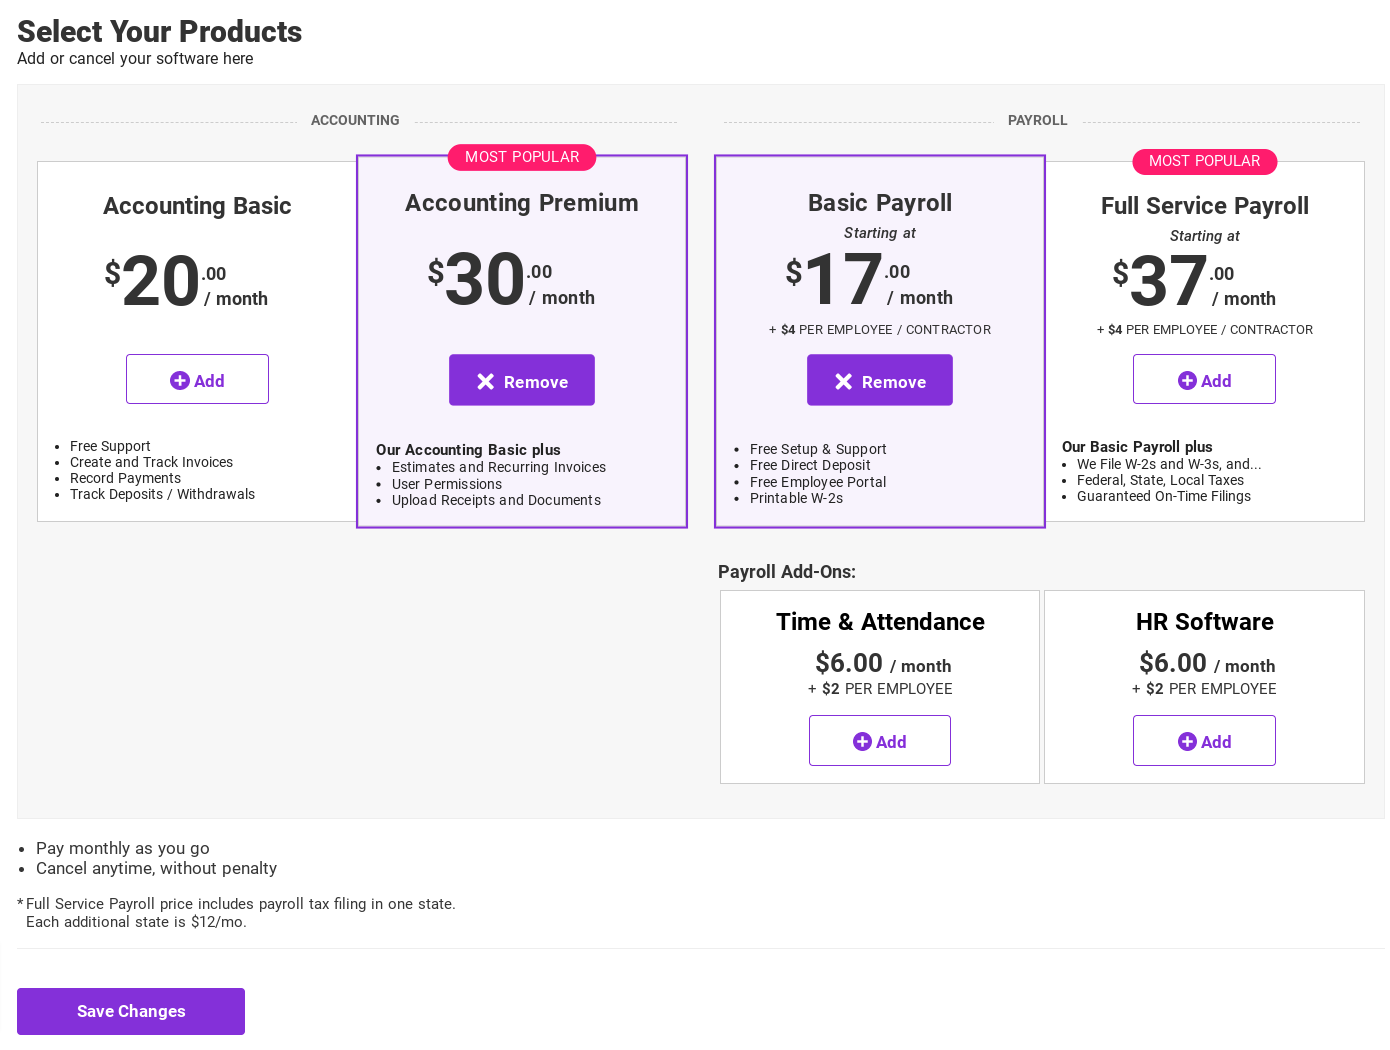Remove the Accounting Premium plan
The height and width of the screenshot is (1050, 1390).
522,381
